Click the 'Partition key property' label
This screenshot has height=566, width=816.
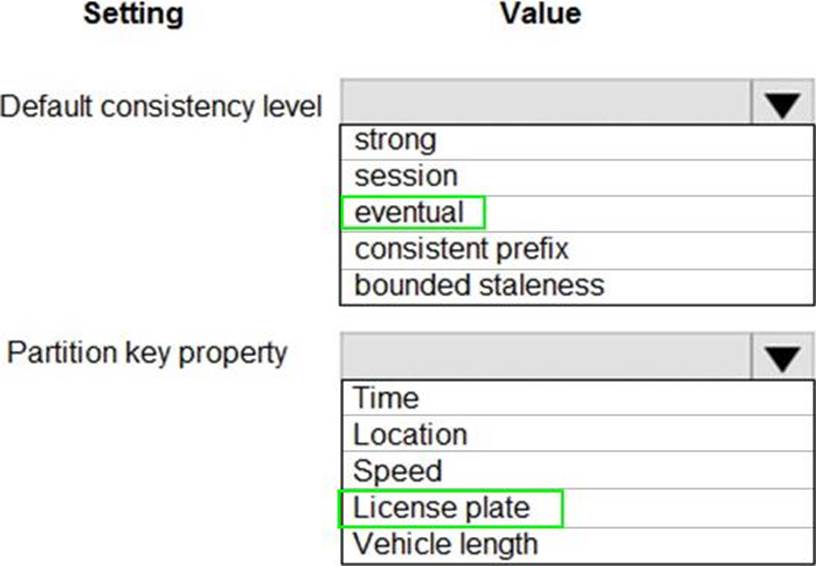pos(147,353)
